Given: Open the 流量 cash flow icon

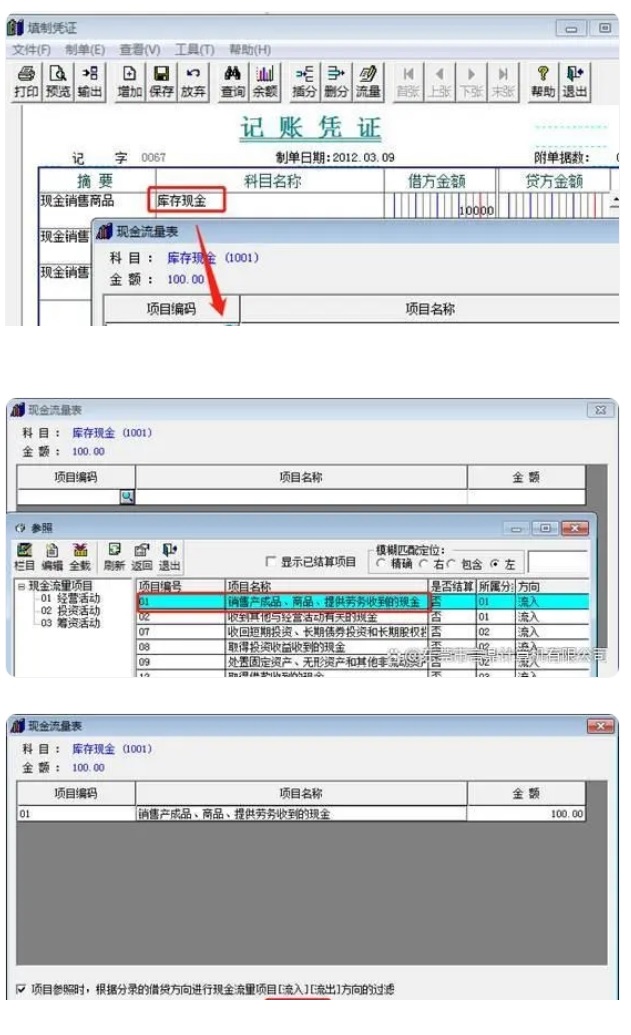Looking at the screenshot, I should click(368, 82).
